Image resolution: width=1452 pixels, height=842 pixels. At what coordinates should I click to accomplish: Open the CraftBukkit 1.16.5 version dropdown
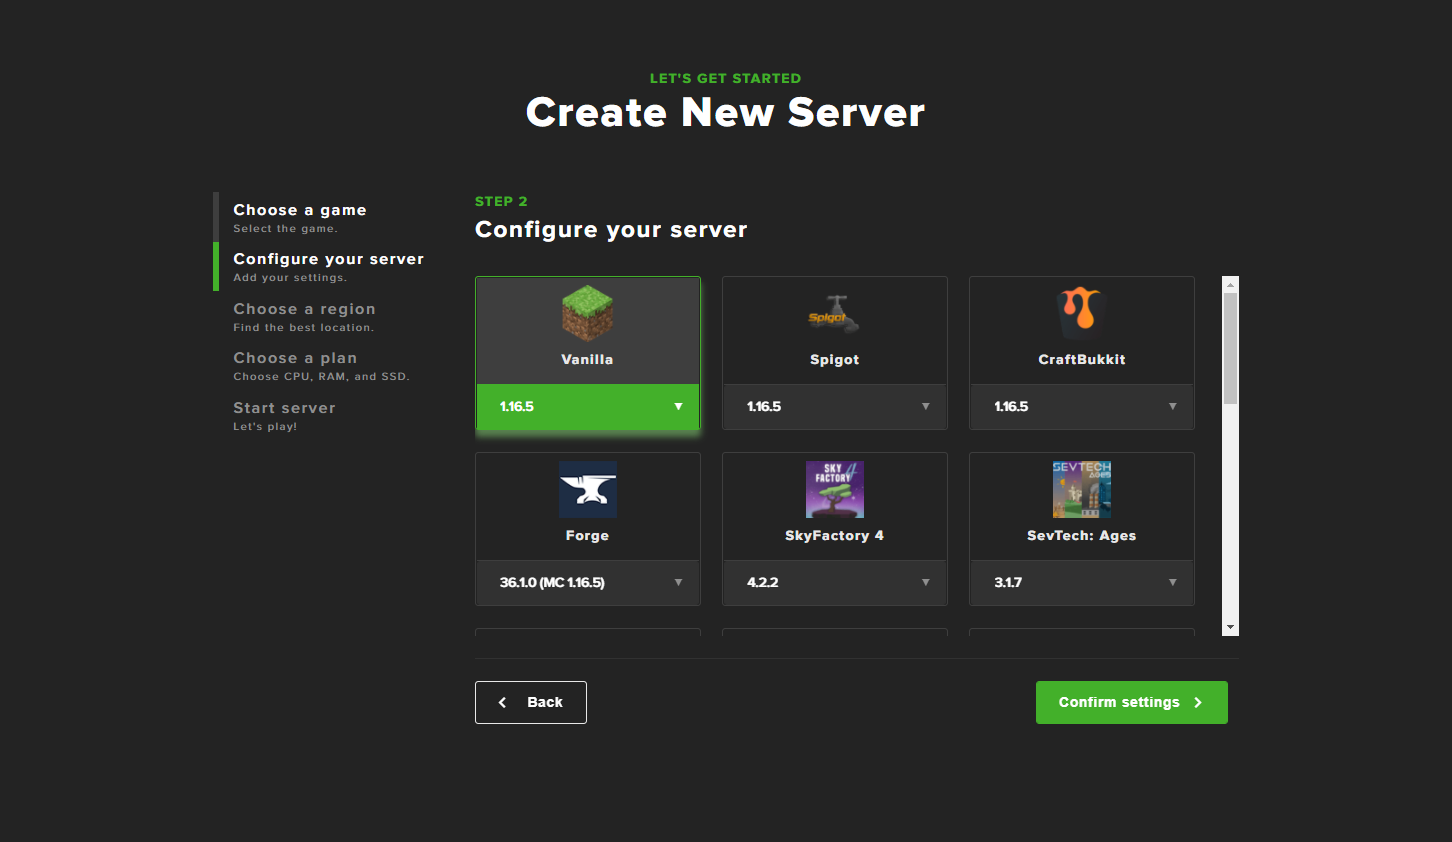1082,407
